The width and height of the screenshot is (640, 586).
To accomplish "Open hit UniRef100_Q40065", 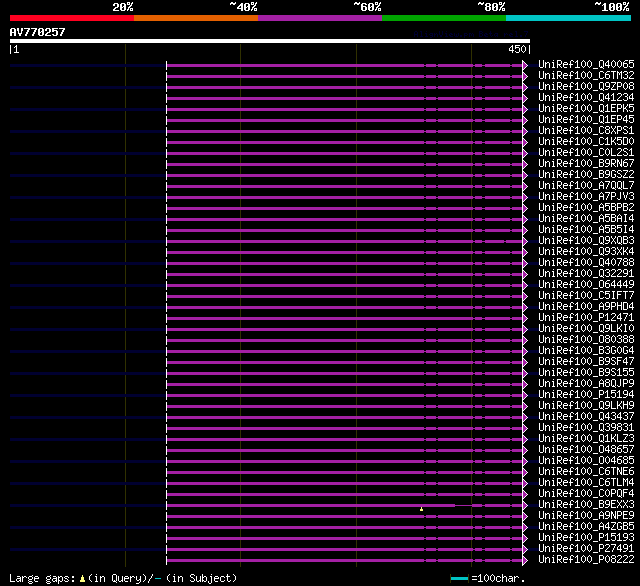I will point(586,64).
